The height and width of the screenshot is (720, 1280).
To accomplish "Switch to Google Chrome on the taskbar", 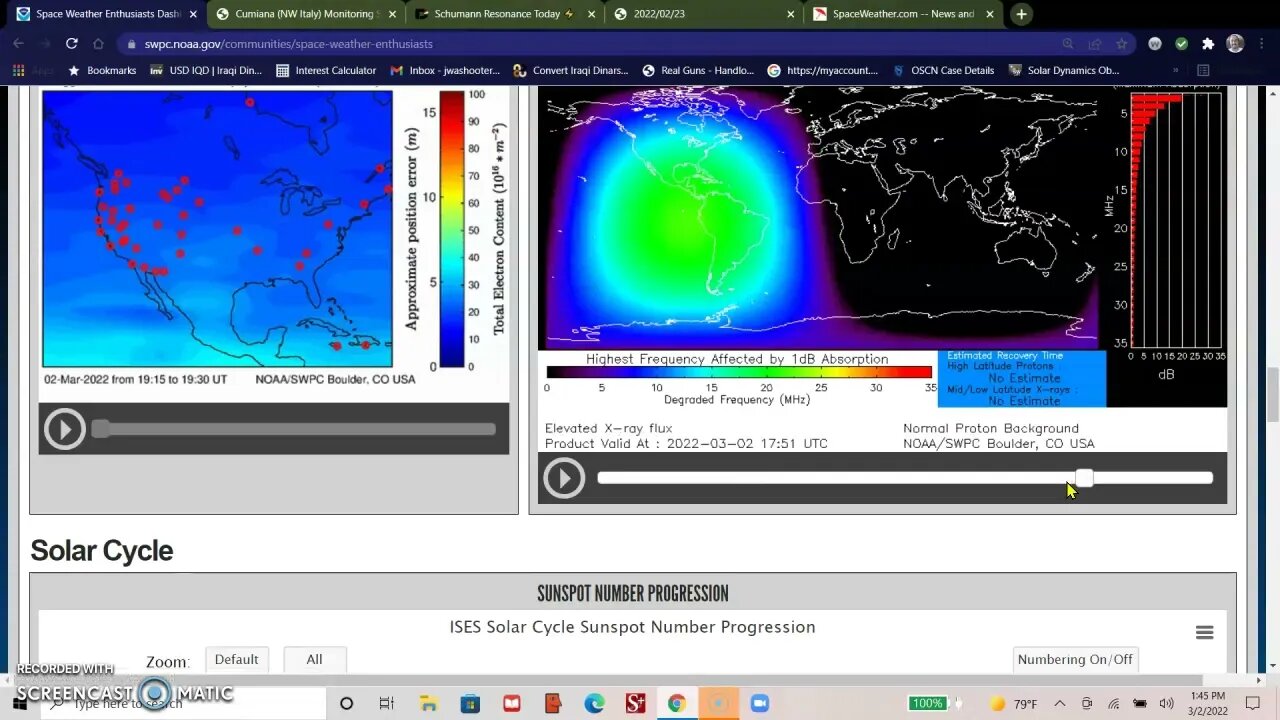I will (676, 704).
